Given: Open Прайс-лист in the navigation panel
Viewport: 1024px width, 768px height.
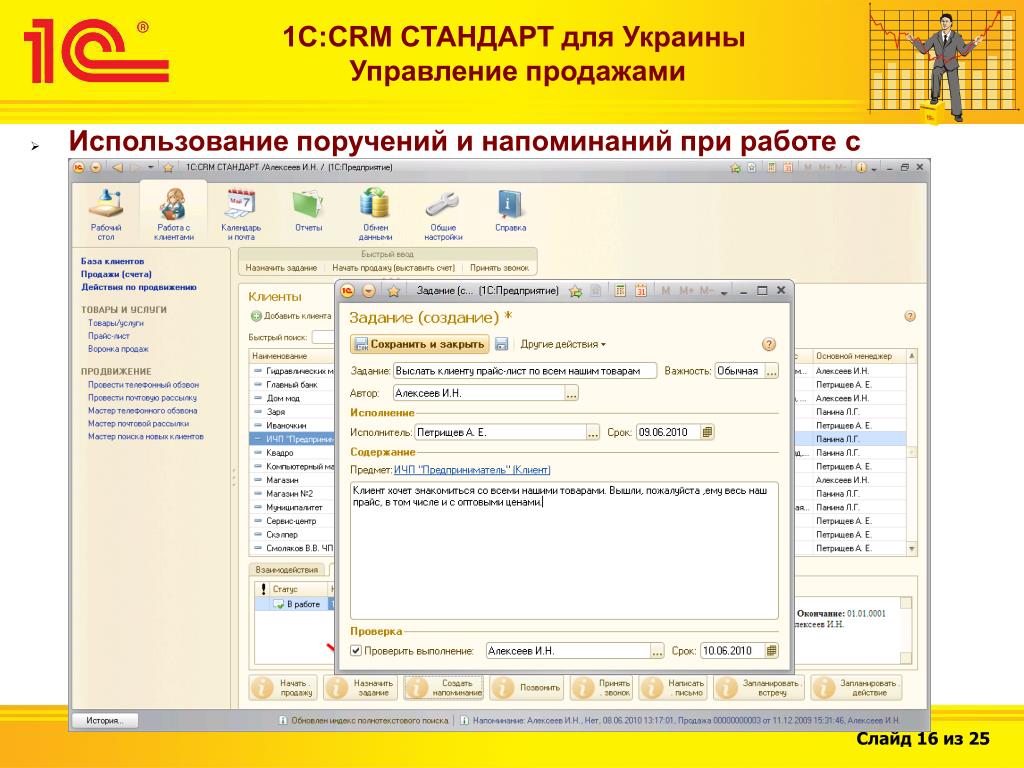Looking at the screenshot, I should click(108, 336).
